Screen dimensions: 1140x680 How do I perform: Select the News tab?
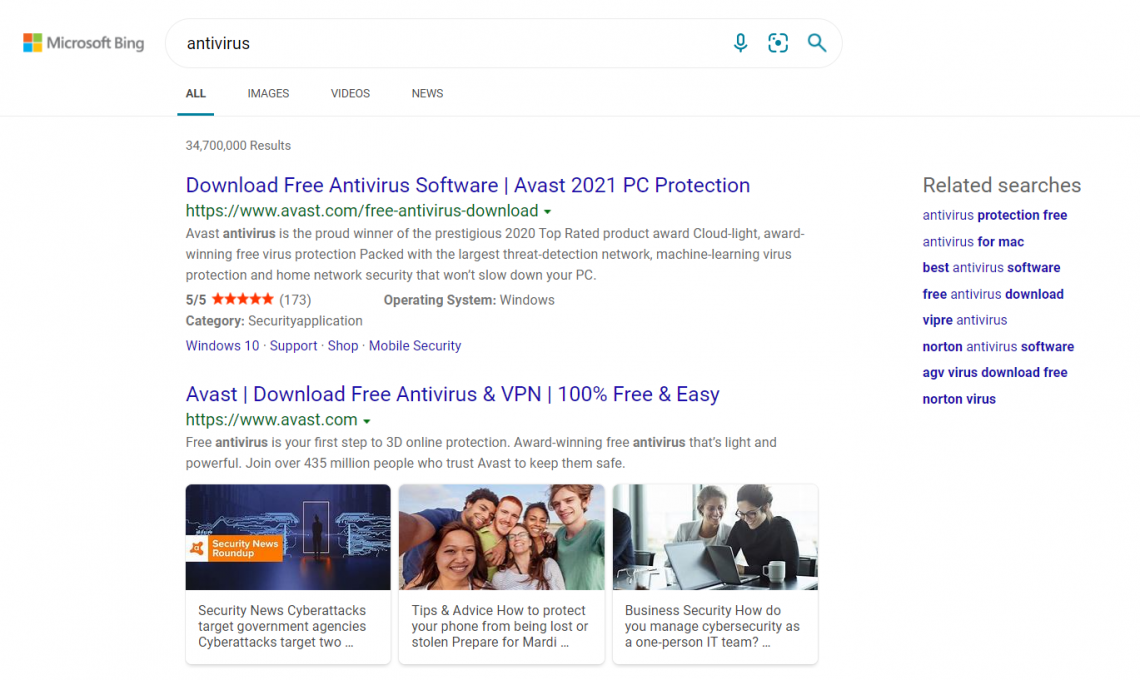[427, 94]
